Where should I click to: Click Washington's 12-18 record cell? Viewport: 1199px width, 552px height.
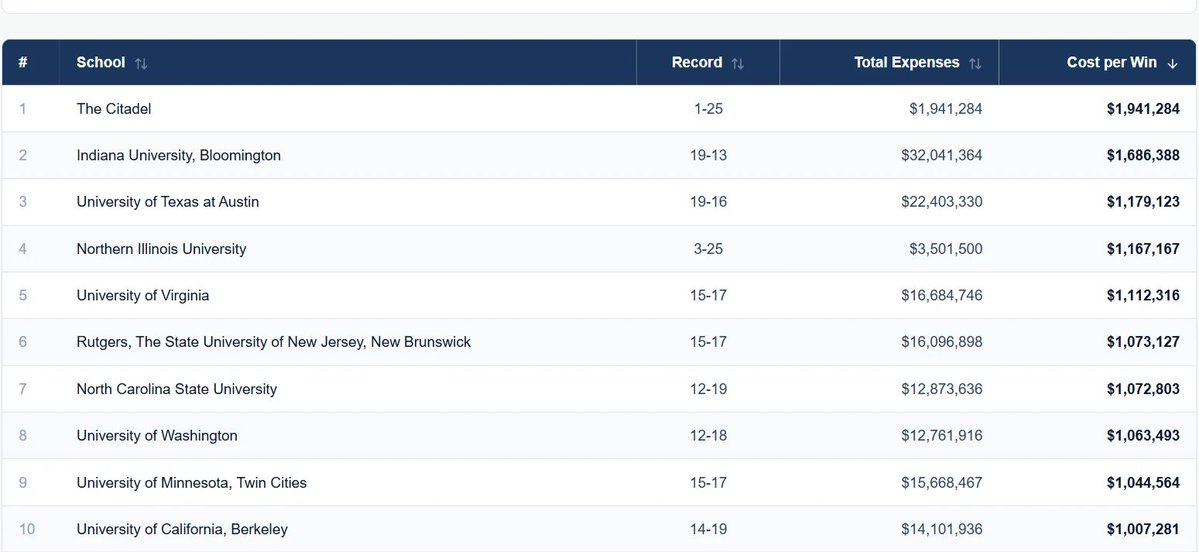point(708,435)
